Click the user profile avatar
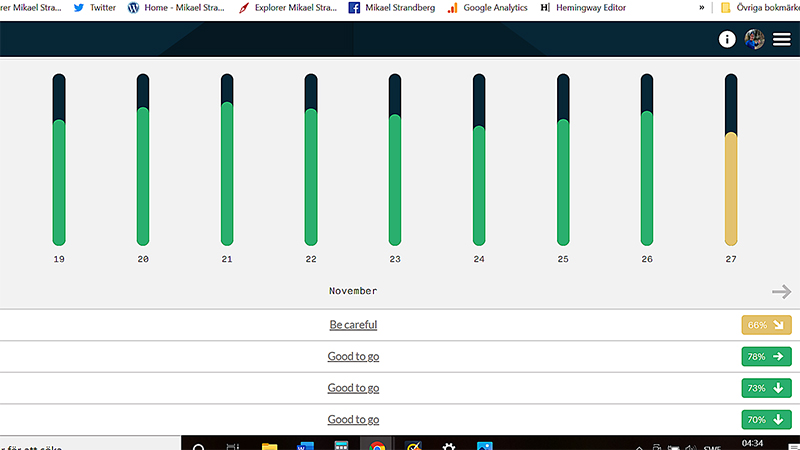The height and width of the screenshot is (450, 800). 754,39
